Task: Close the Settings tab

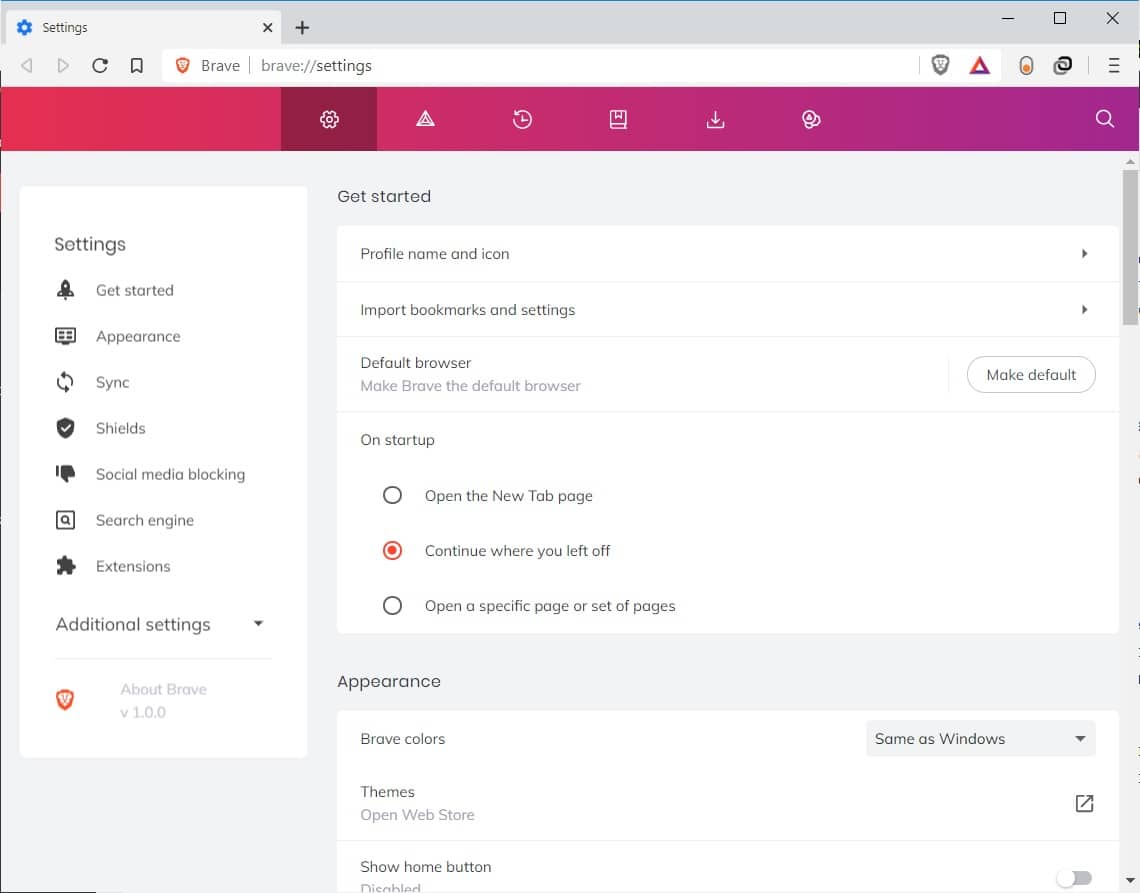Action: pos(268,28)
